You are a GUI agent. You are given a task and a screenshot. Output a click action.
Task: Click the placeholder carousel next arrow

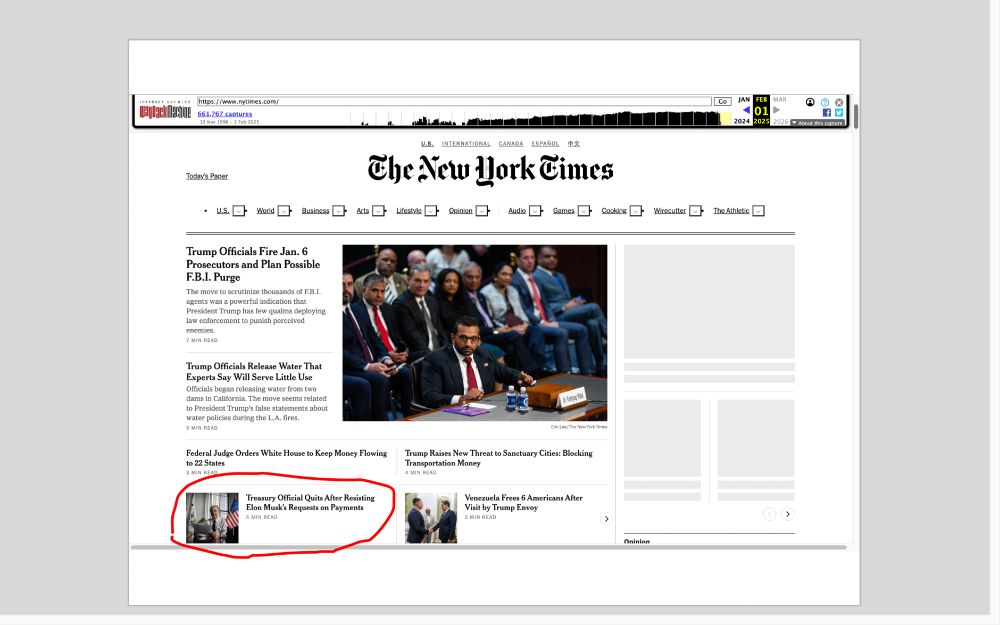(x=788, y=514)
